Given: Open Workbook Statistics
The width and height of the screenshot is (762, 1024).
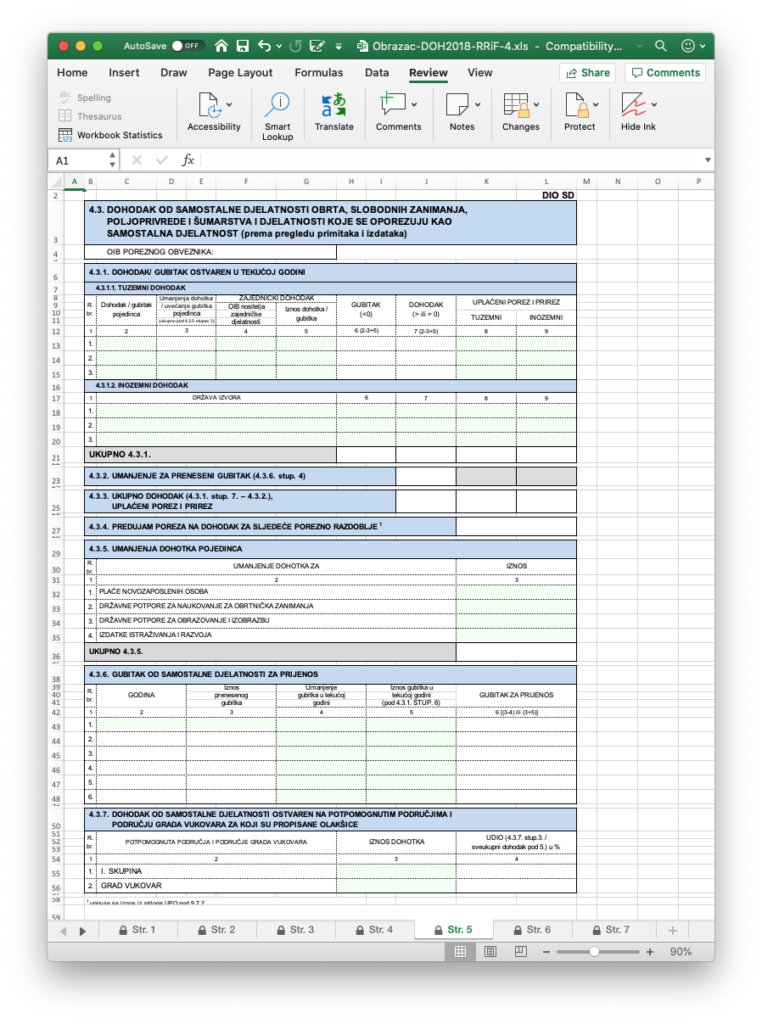Looking at the screenshot, I should [x=110, y=135].
